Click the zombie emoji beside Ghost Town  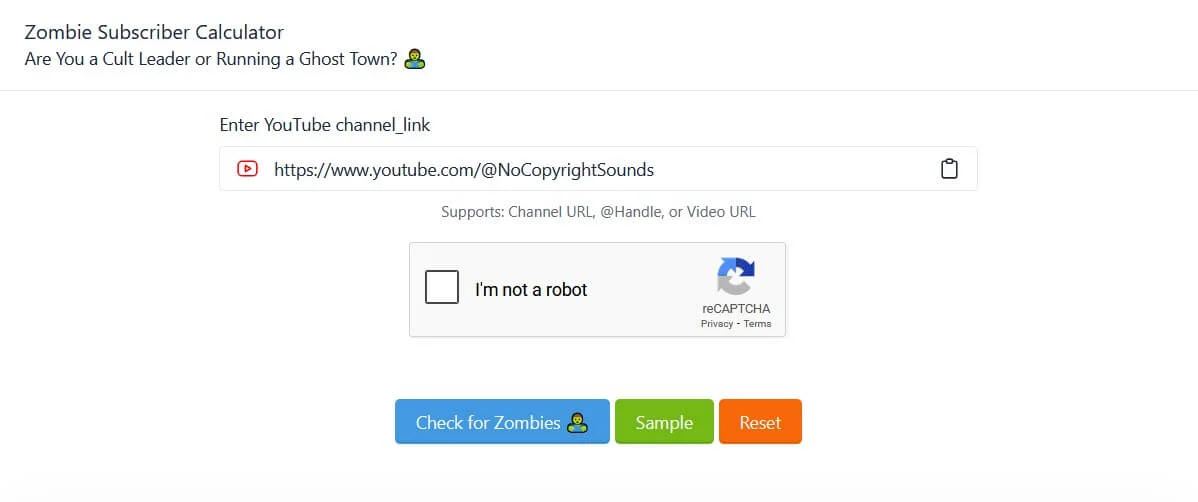point(415,59)
